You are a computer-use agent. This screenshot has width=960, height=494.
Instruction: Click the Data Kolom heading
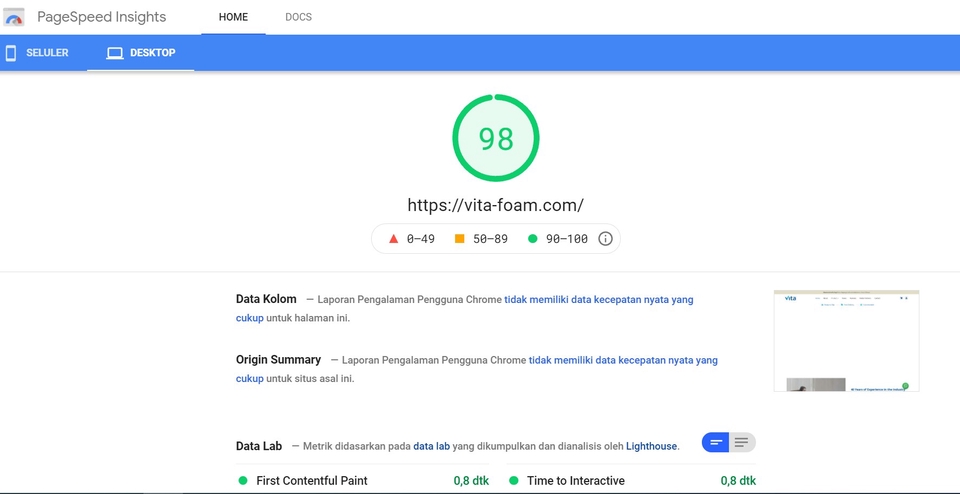point(266,299)
